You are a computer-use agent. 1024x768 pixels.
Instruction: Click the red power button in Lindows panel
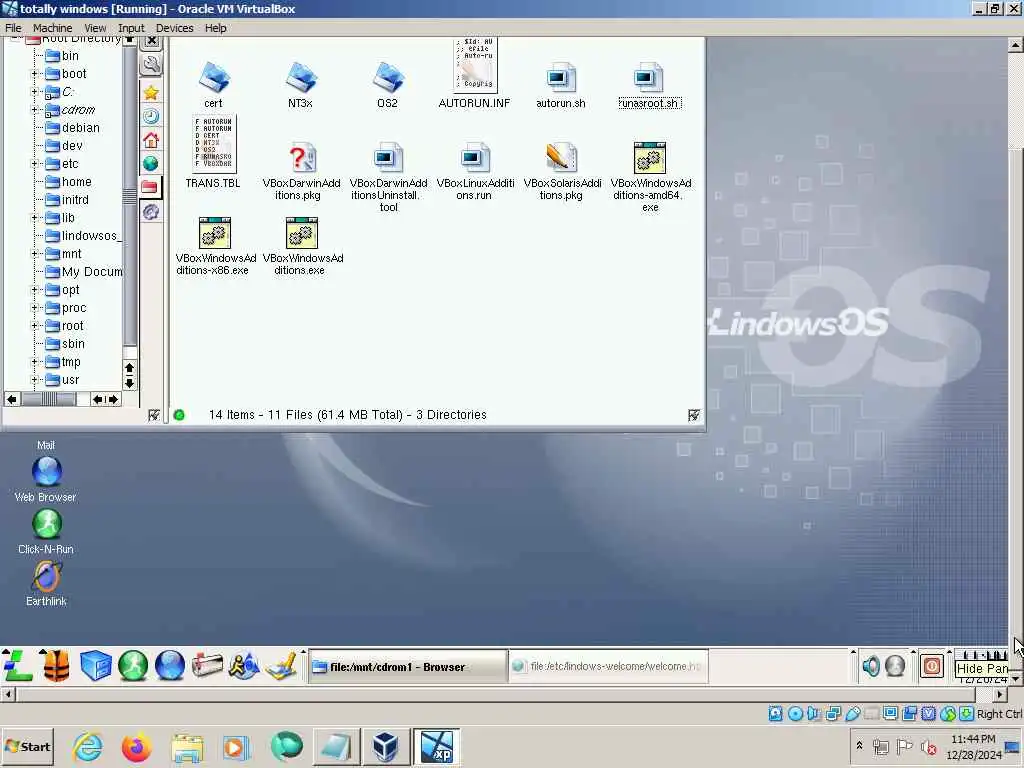point(932,666)
